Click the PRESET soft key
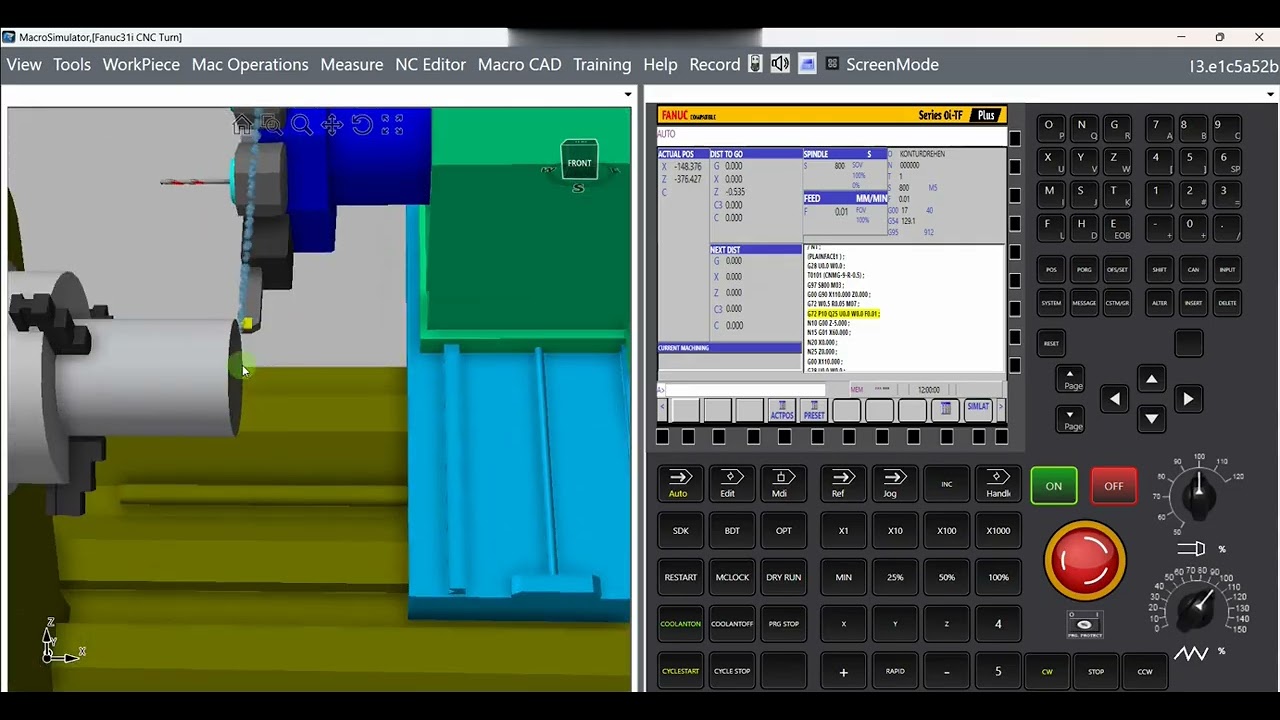 [814, 410]
